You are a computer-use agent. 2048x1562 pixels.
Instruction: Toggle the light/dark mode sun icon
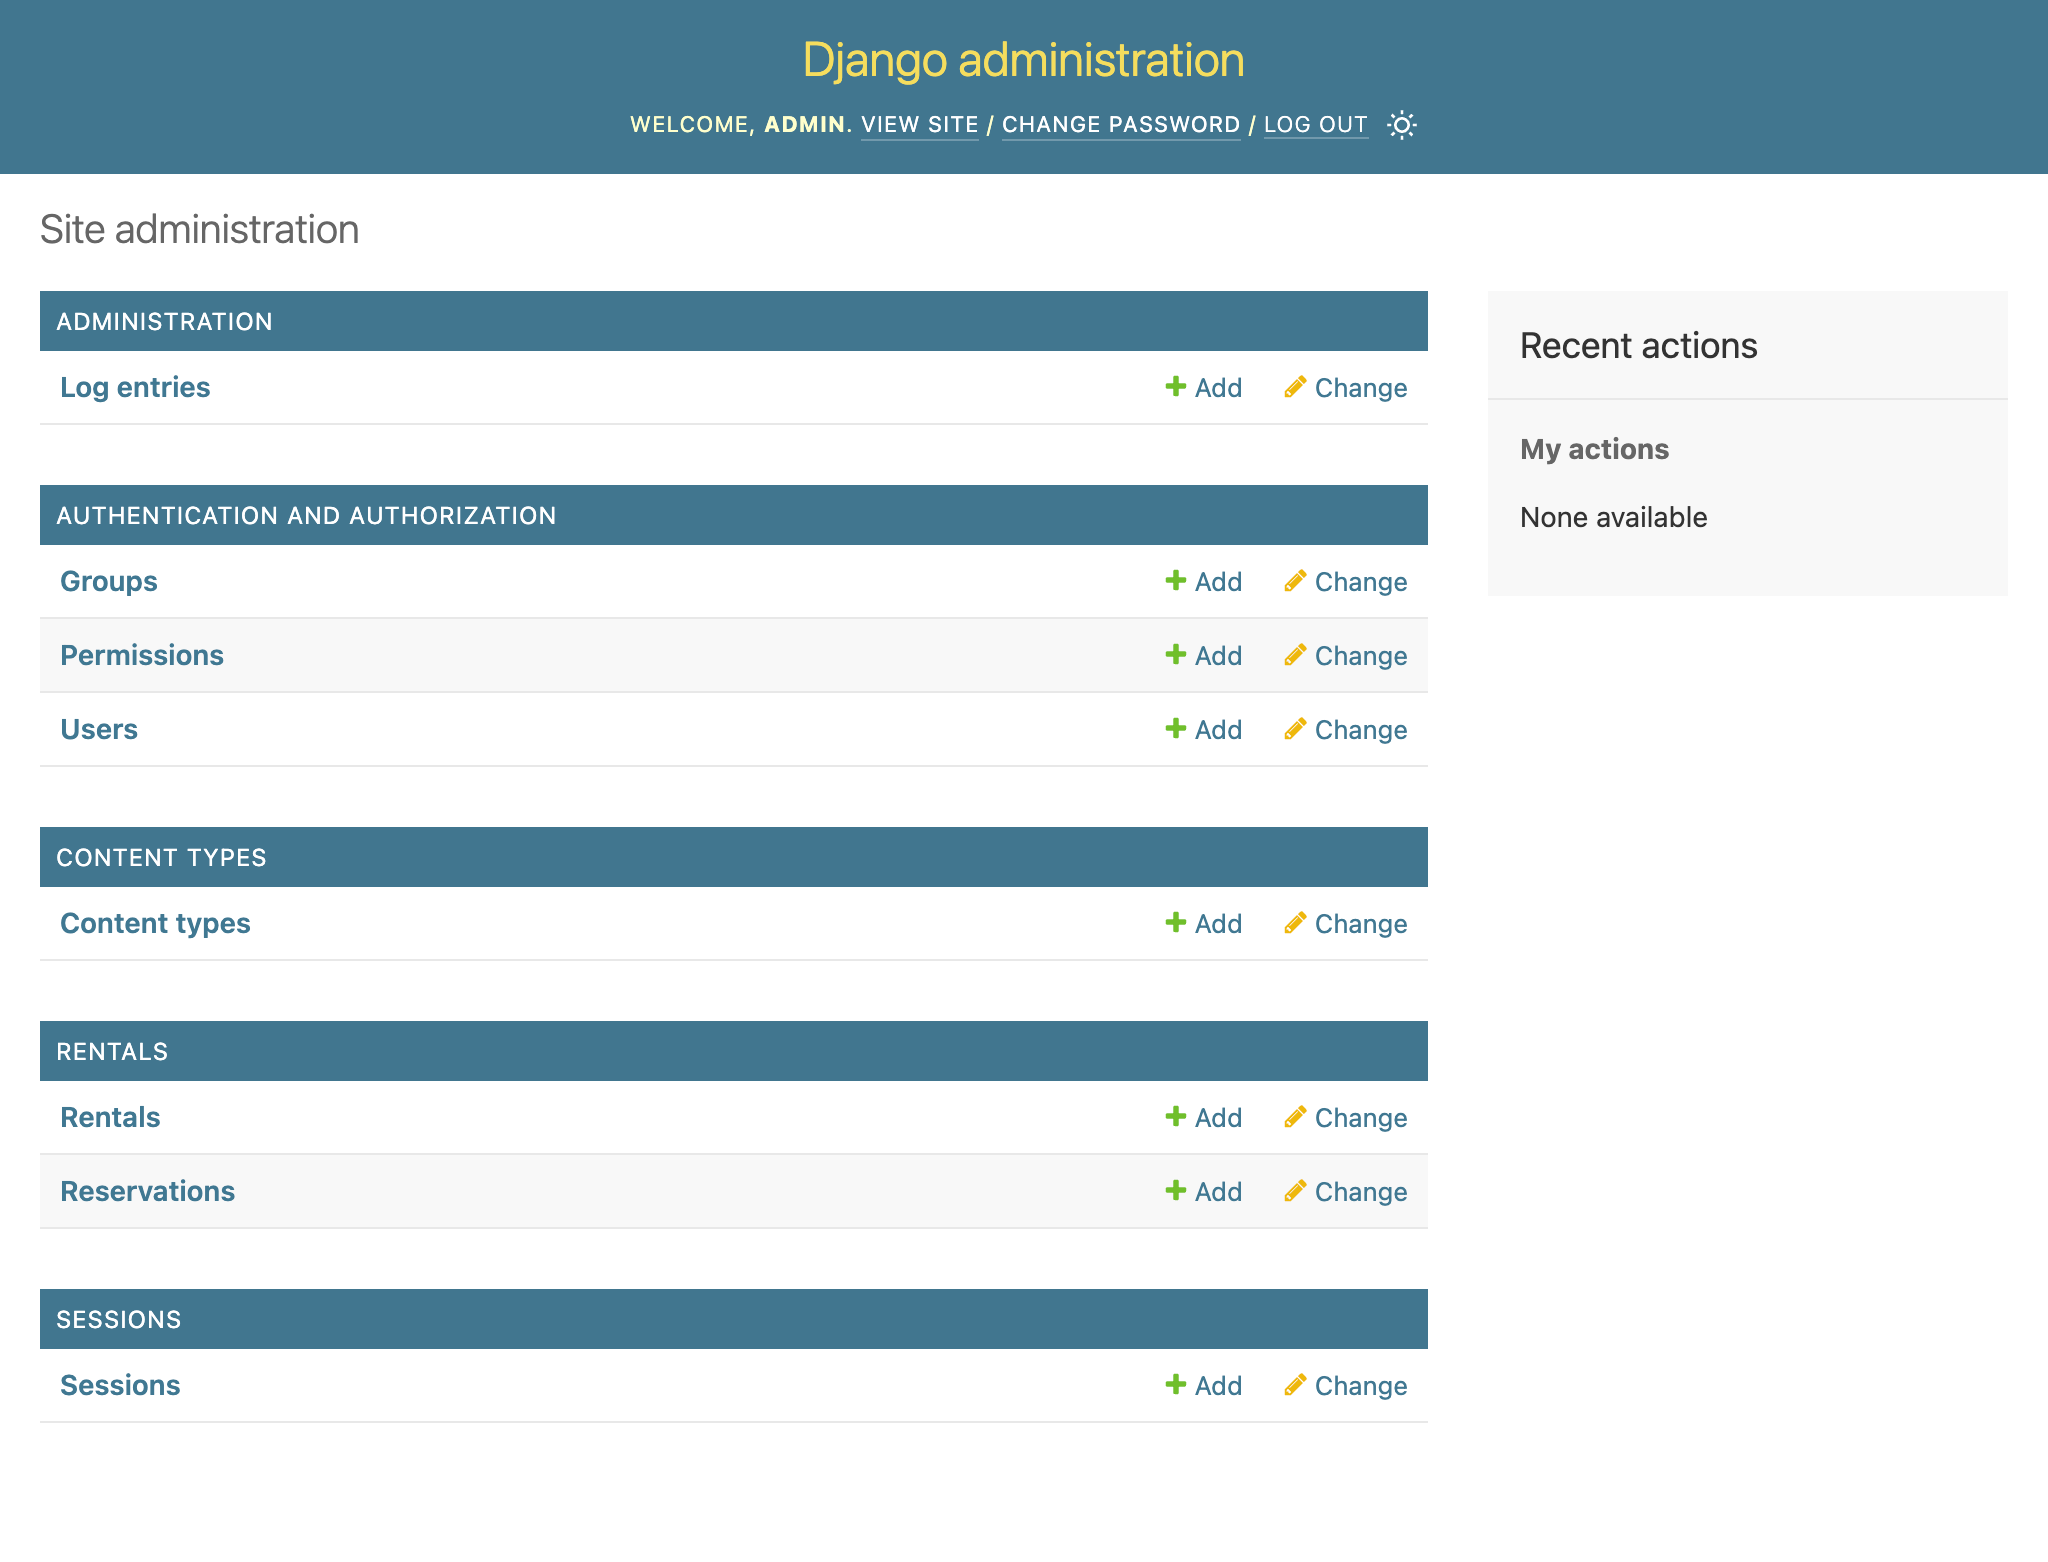(x=1401, y=125)
